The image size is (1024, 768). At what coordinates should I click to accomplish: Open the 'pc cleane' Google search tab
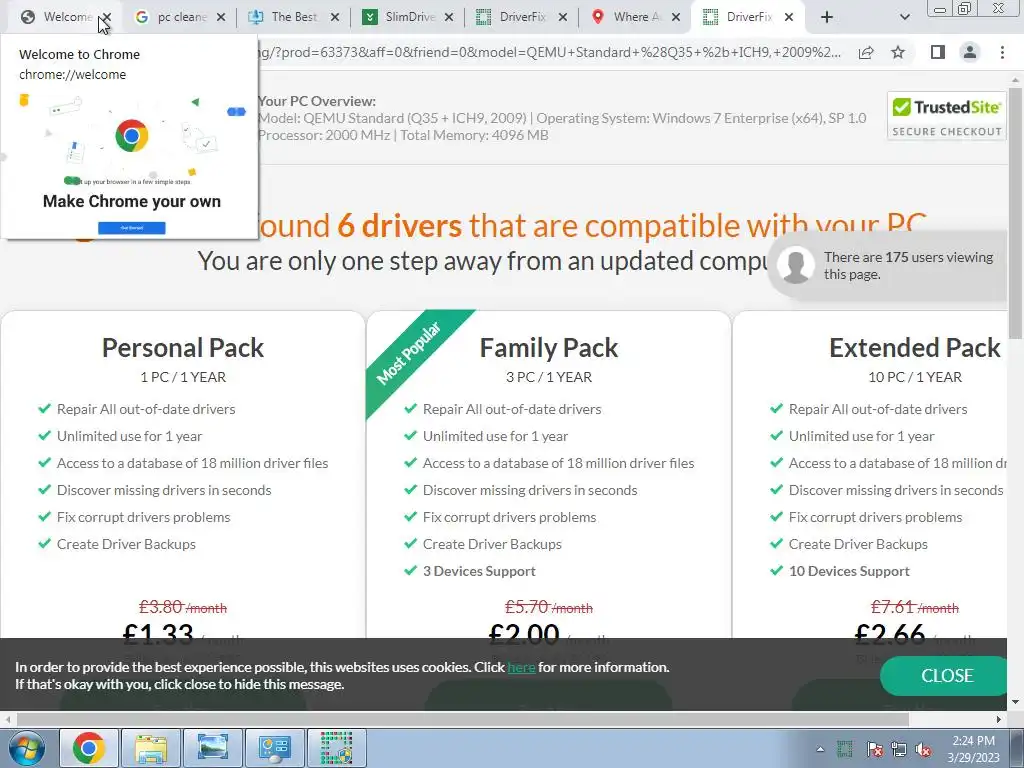pyautogui.click(x=173, y=17)
